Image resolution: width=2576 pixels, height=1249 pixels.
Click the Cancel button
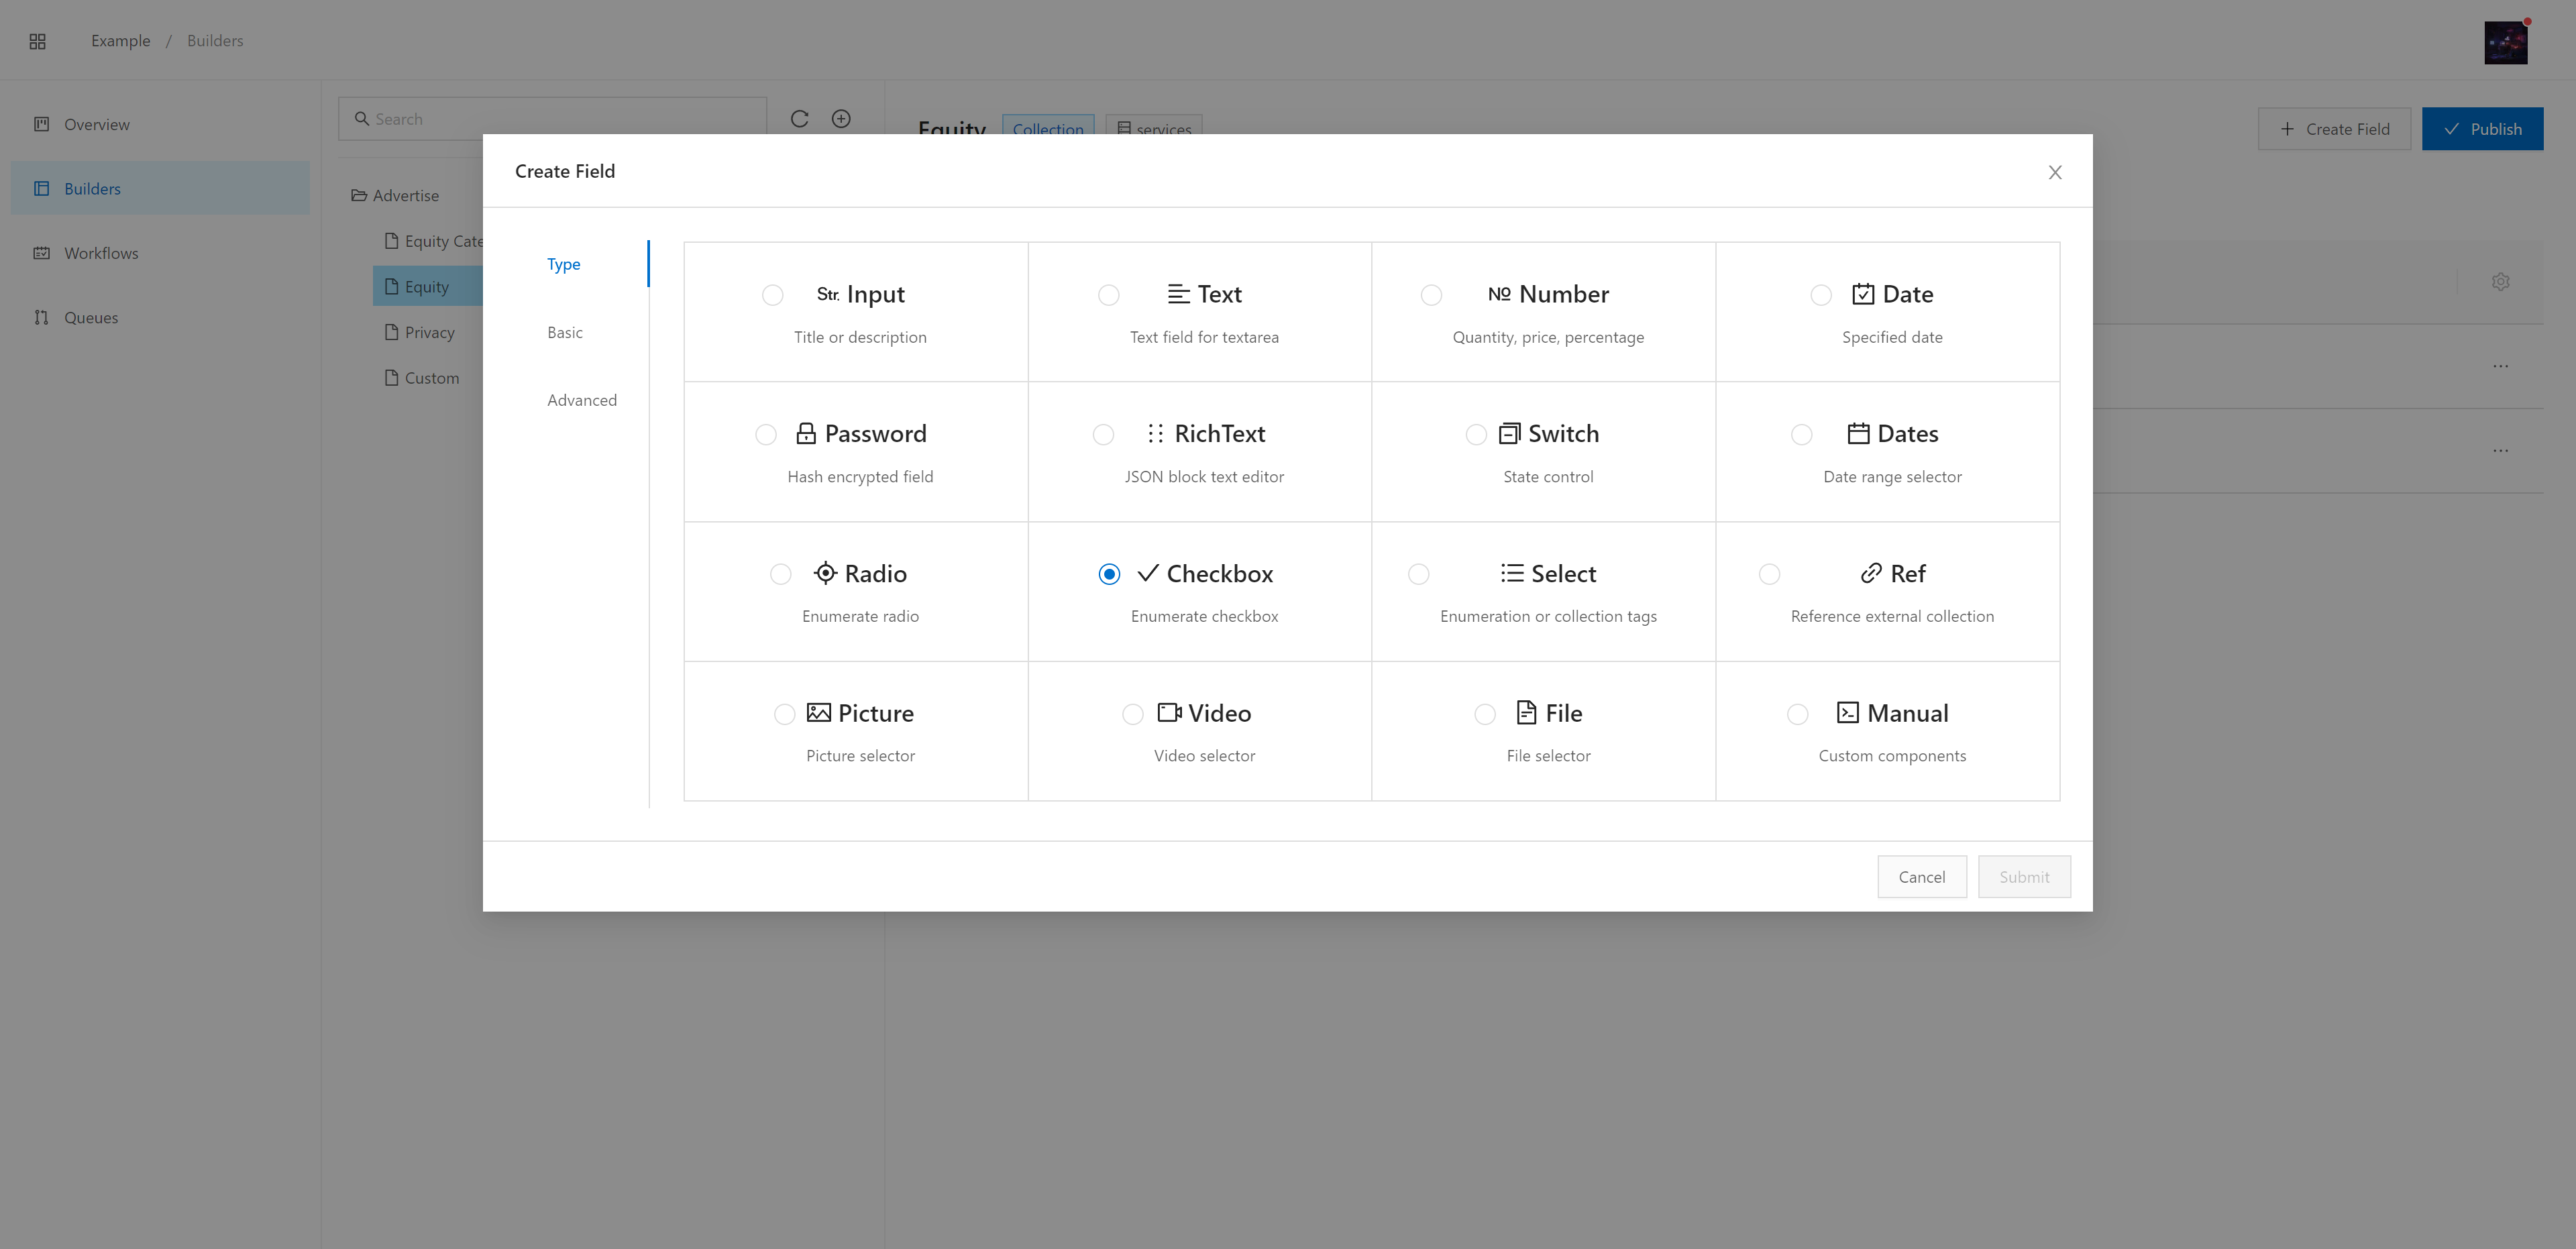coord(1921,877)
